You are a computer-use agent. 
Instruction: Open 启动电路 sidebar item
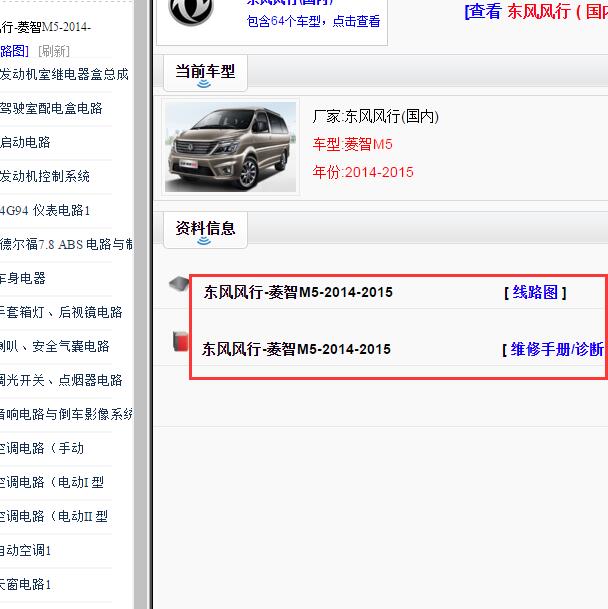[25, 142]
